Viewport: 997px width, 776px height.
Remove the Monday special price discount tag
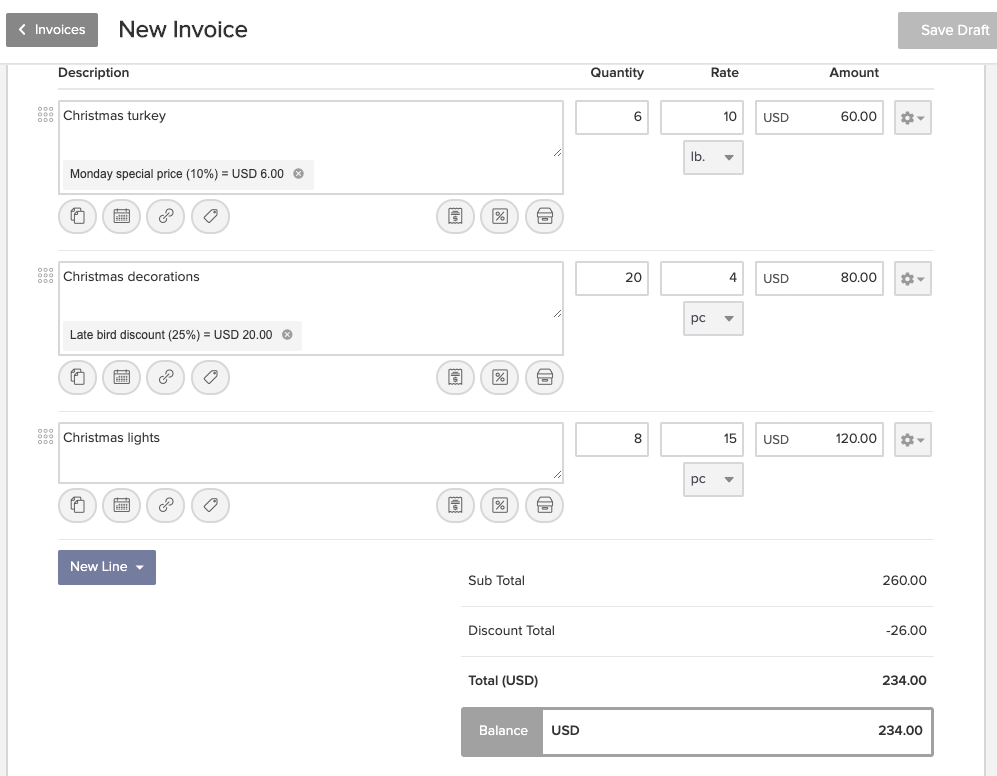point(298,174)
